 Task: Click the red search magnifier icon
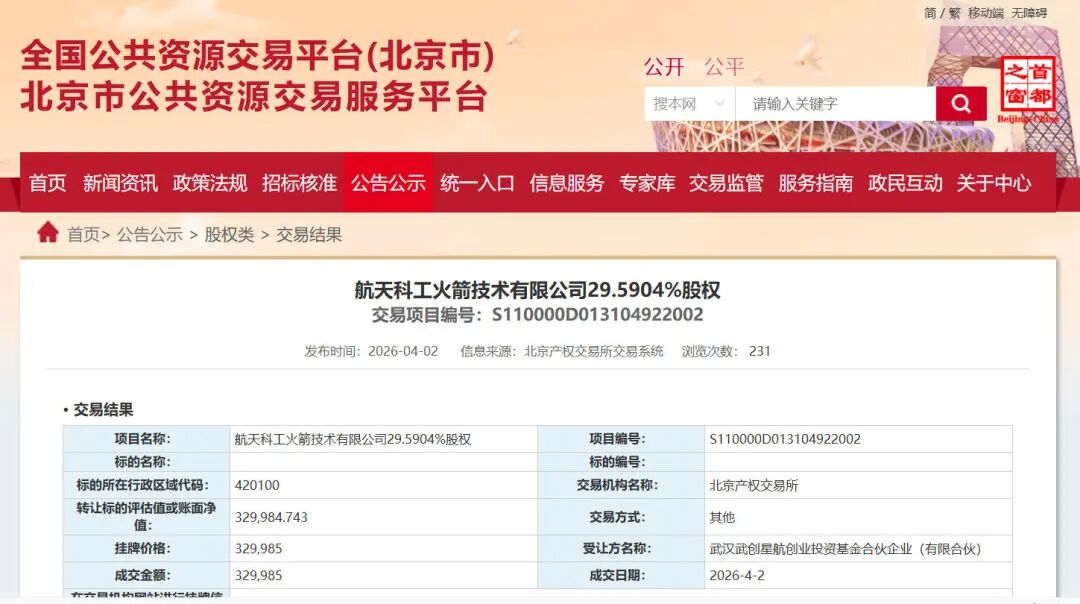coord(961,103)
